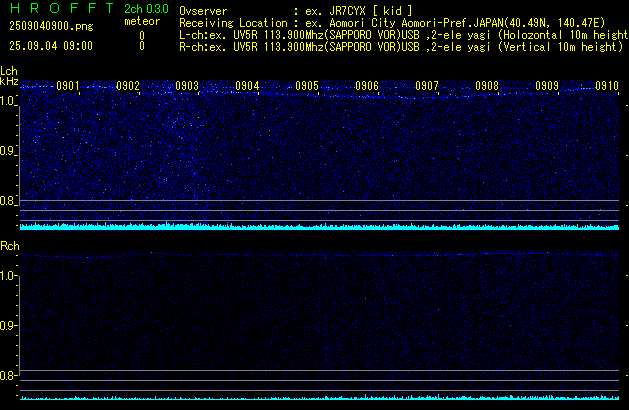Click the 0903 time marker
Viewport: 629px width, 410px height.
187,86
